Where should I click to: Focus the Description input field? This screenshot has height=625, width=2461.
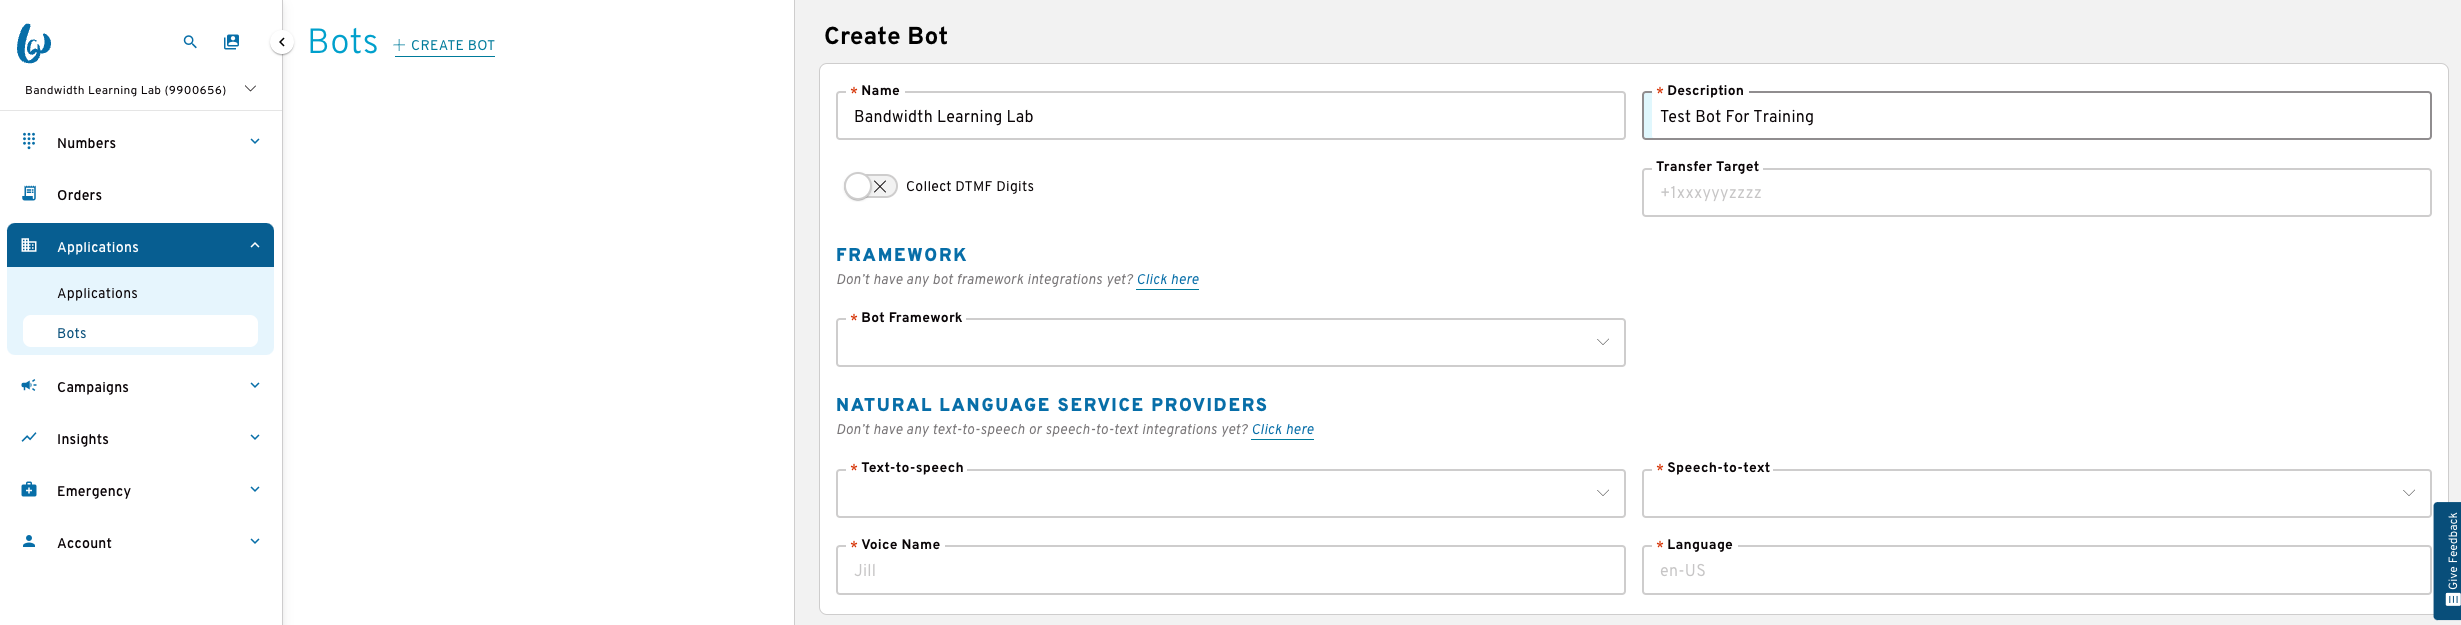click(2037, 116)
